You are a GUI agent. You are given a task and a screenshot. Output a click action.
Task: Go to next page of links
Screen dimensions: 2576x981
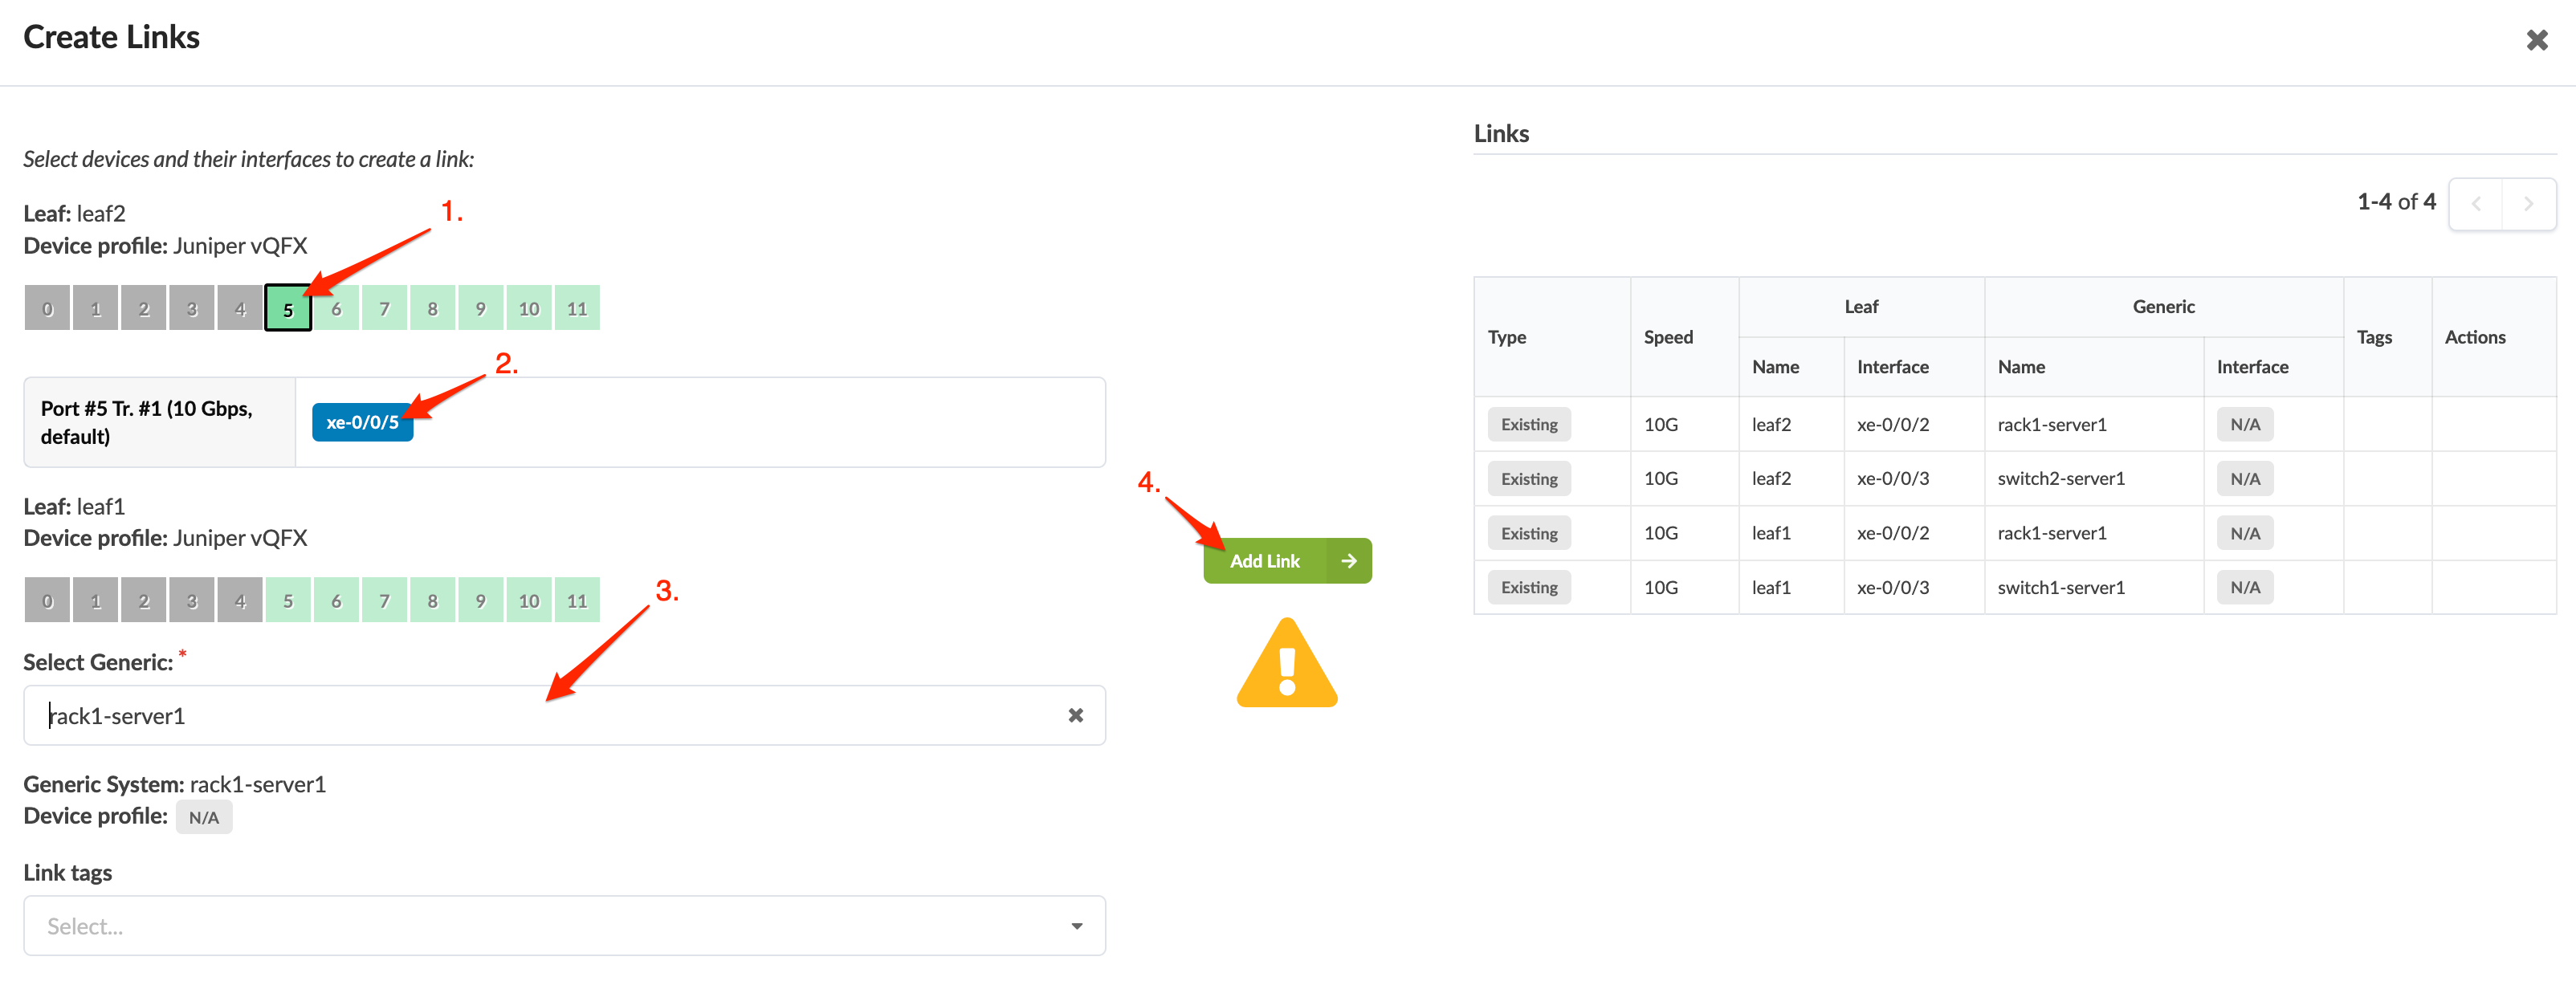[2528, 204]
